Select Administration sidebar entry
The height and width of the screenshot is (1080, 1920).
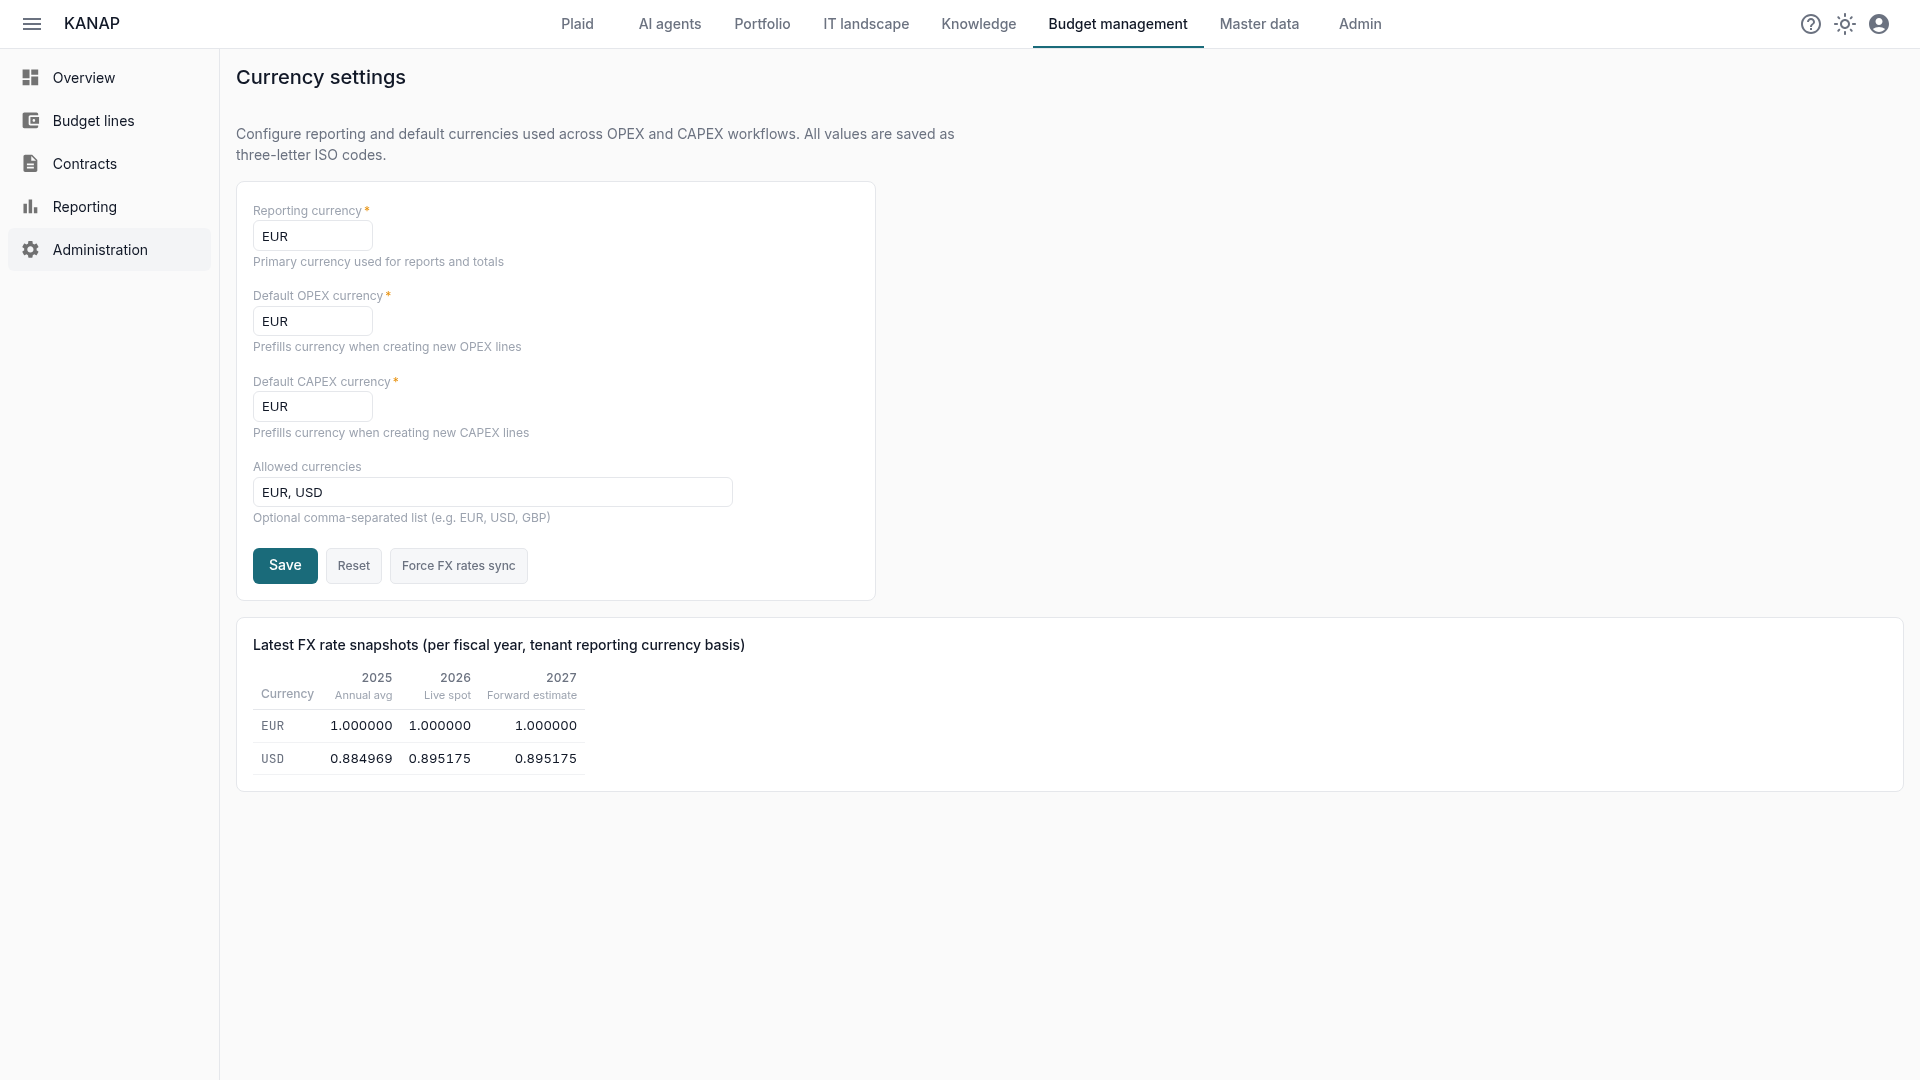click(109, 250)
